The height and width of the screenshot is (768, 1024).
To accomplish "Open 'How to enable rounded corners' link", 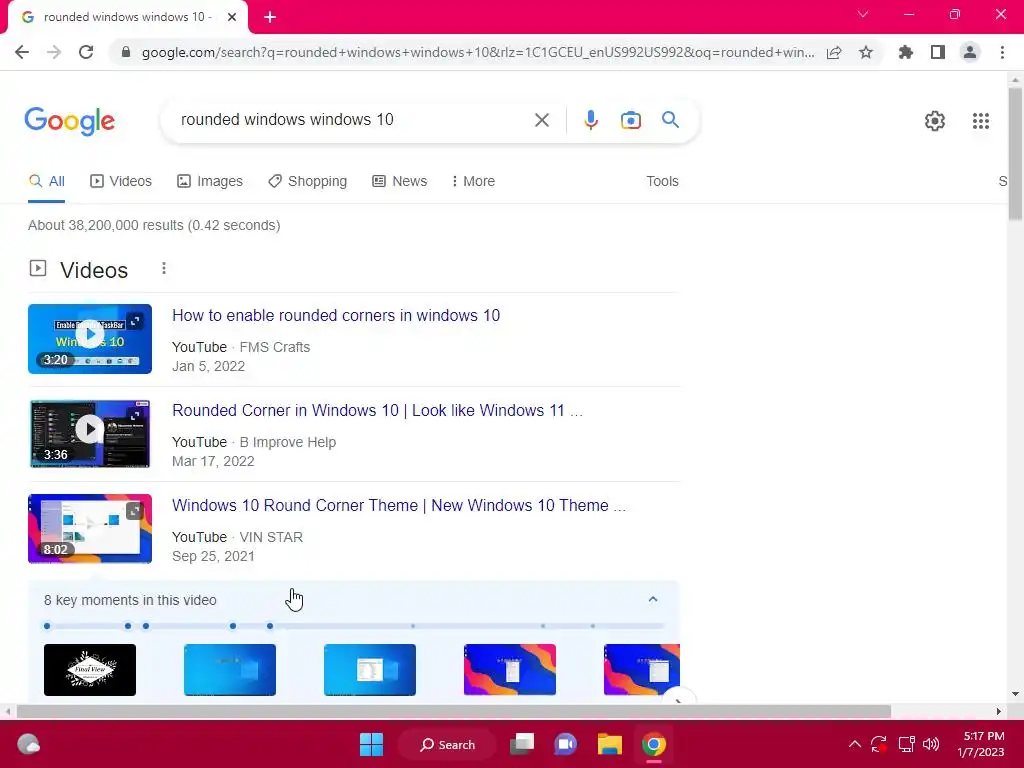I will click(x=336, y=315).
